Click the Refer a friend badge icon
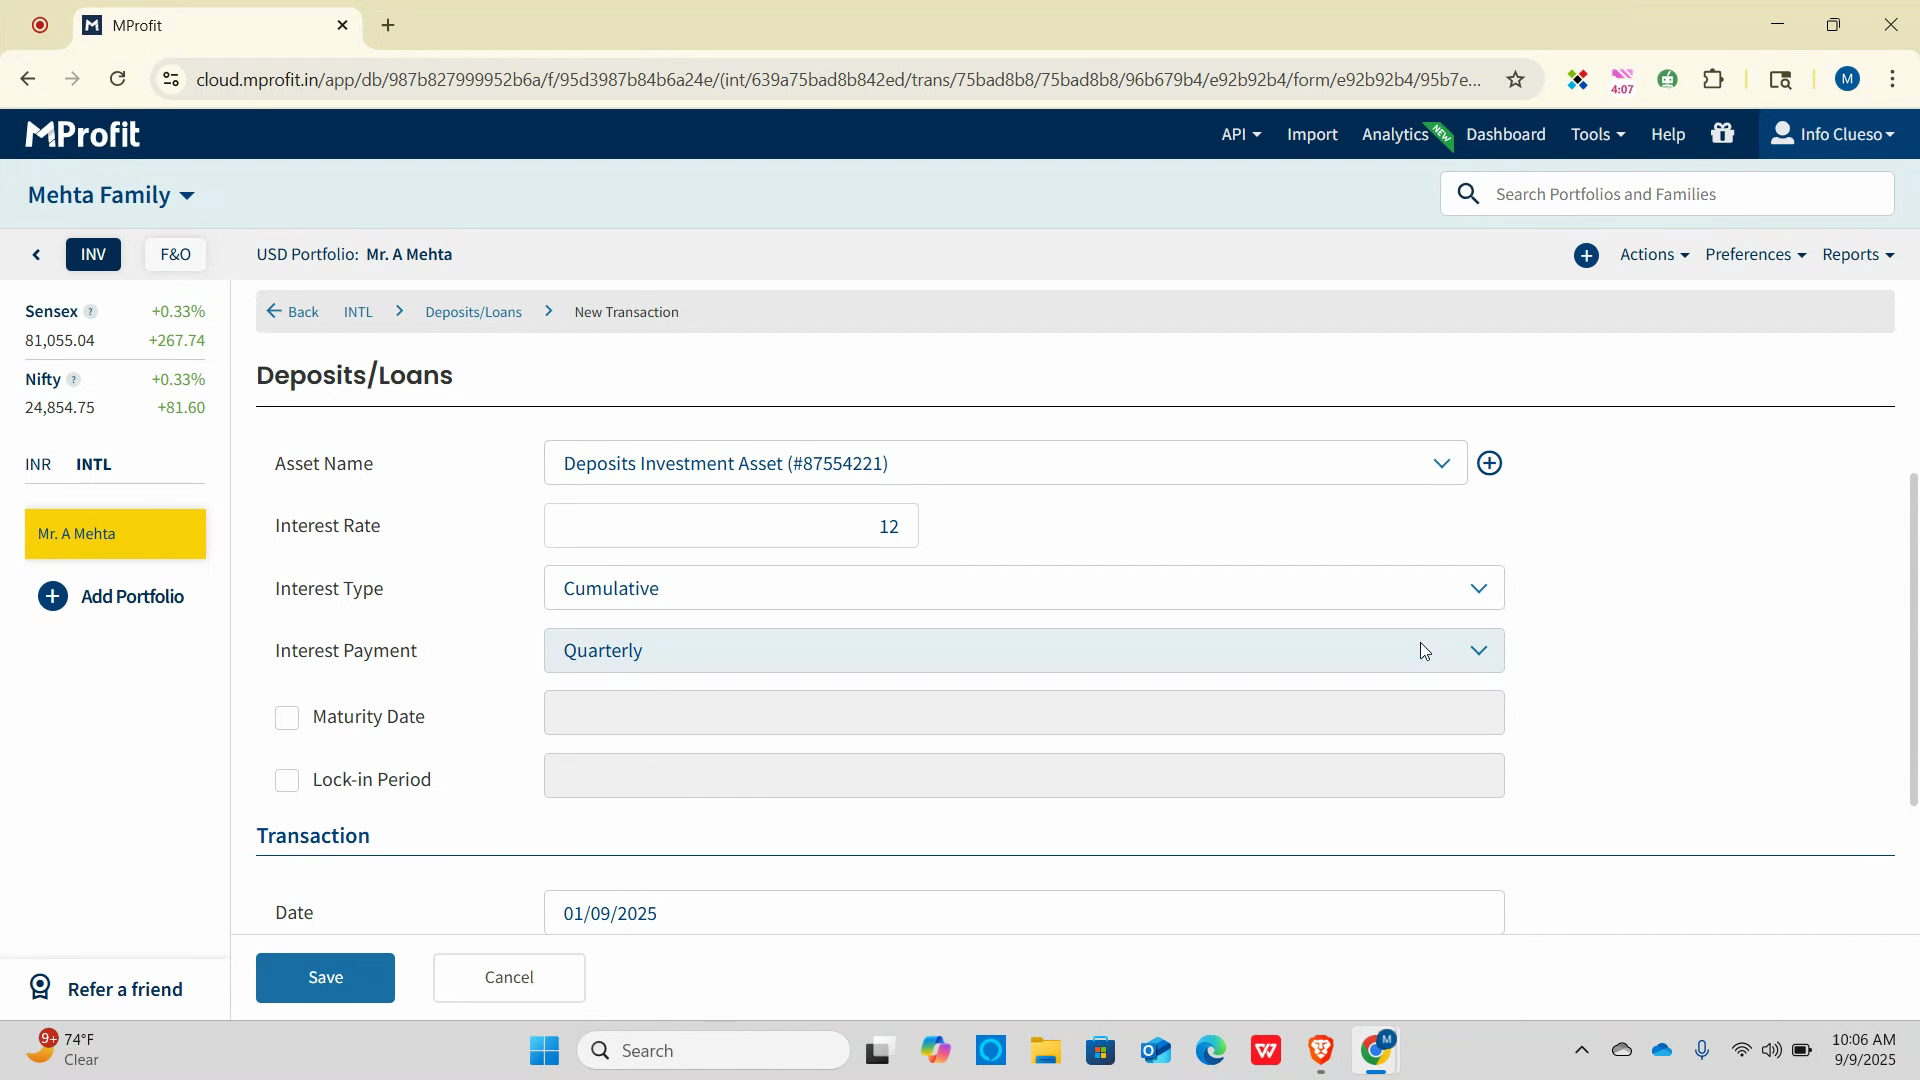The width and height of the screenshot is (1920, 1080). (40, 988)
